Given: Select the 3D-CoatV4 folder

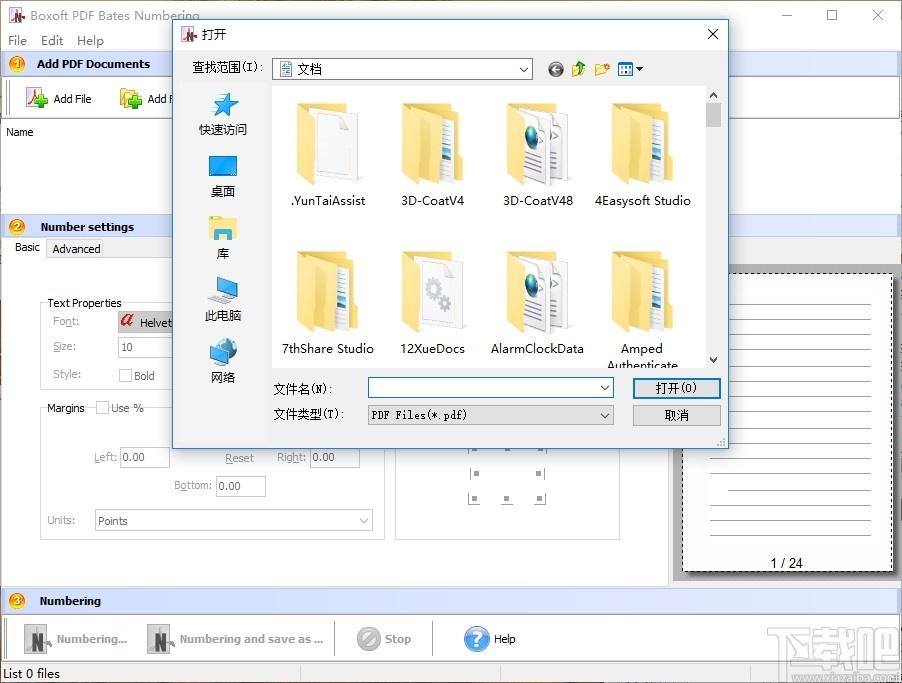Looking at the screenshot, I should click(432, 155).
